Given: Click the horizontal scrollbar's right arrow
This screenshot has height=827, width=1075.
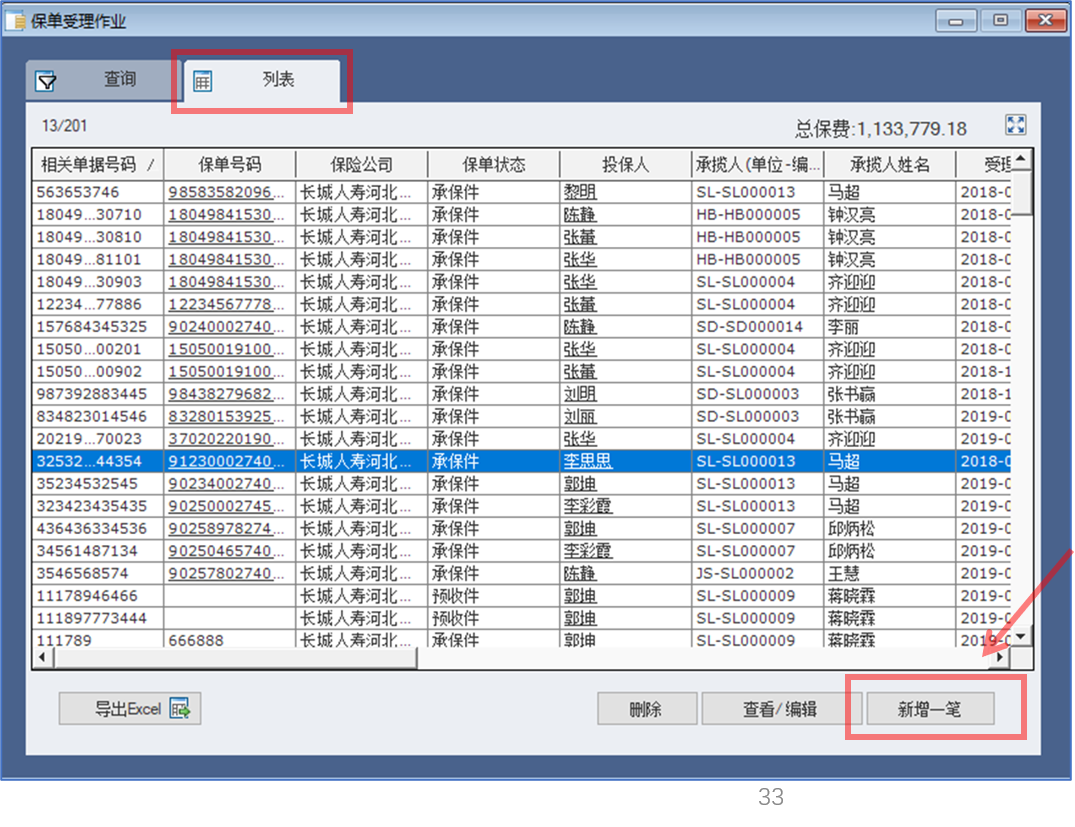Looking at the screenshot, I should 1000,658.
